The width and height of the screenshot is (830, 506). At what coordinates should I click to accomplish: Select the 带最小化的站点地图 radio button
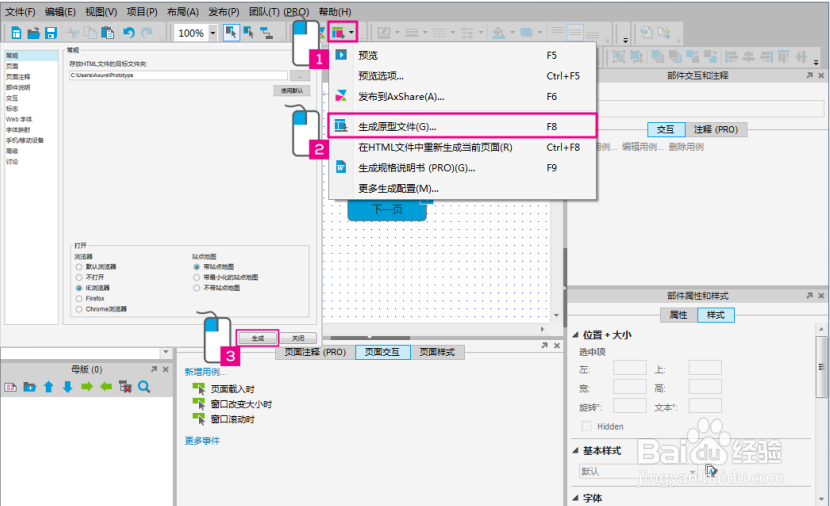[x=196, y=277]
